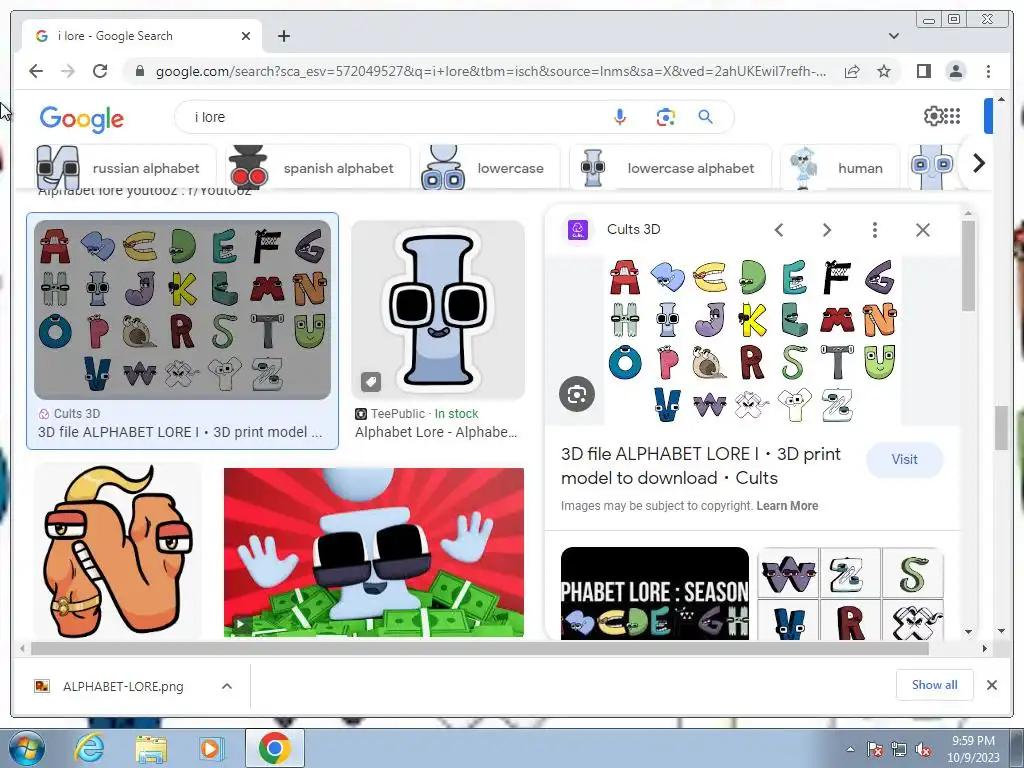Screen dimensions: 1024x768
Task: Open Chrome three-dot menu
Action: [988, 71]
